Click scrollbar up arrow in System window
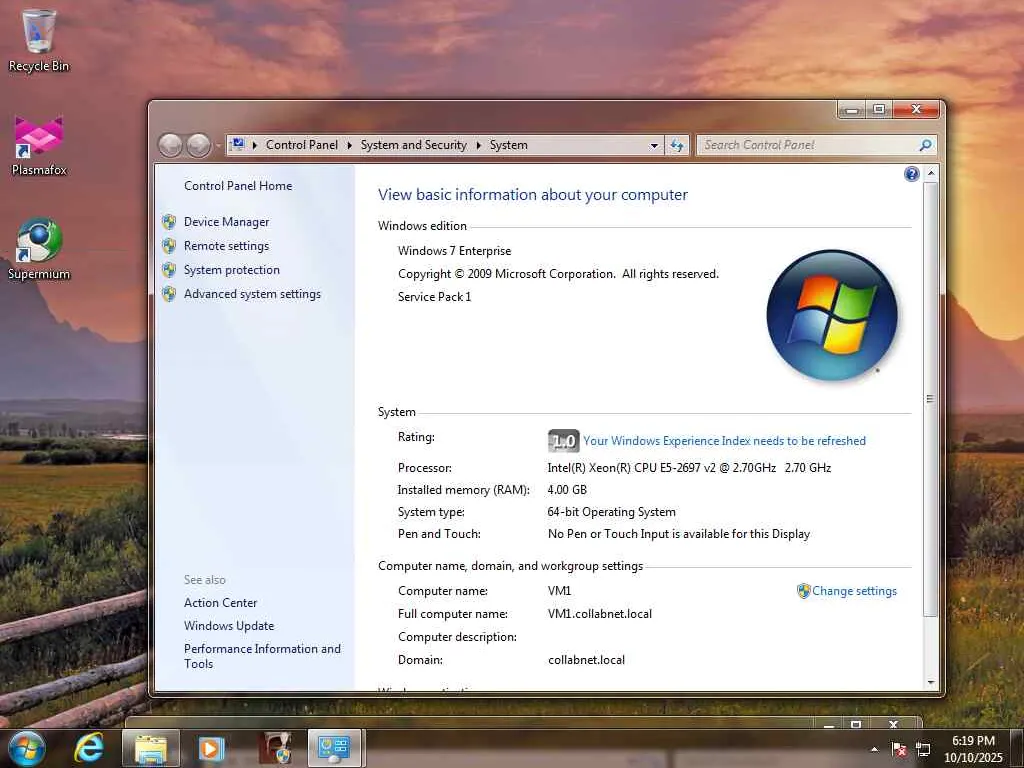 click(x=931, y=174)
